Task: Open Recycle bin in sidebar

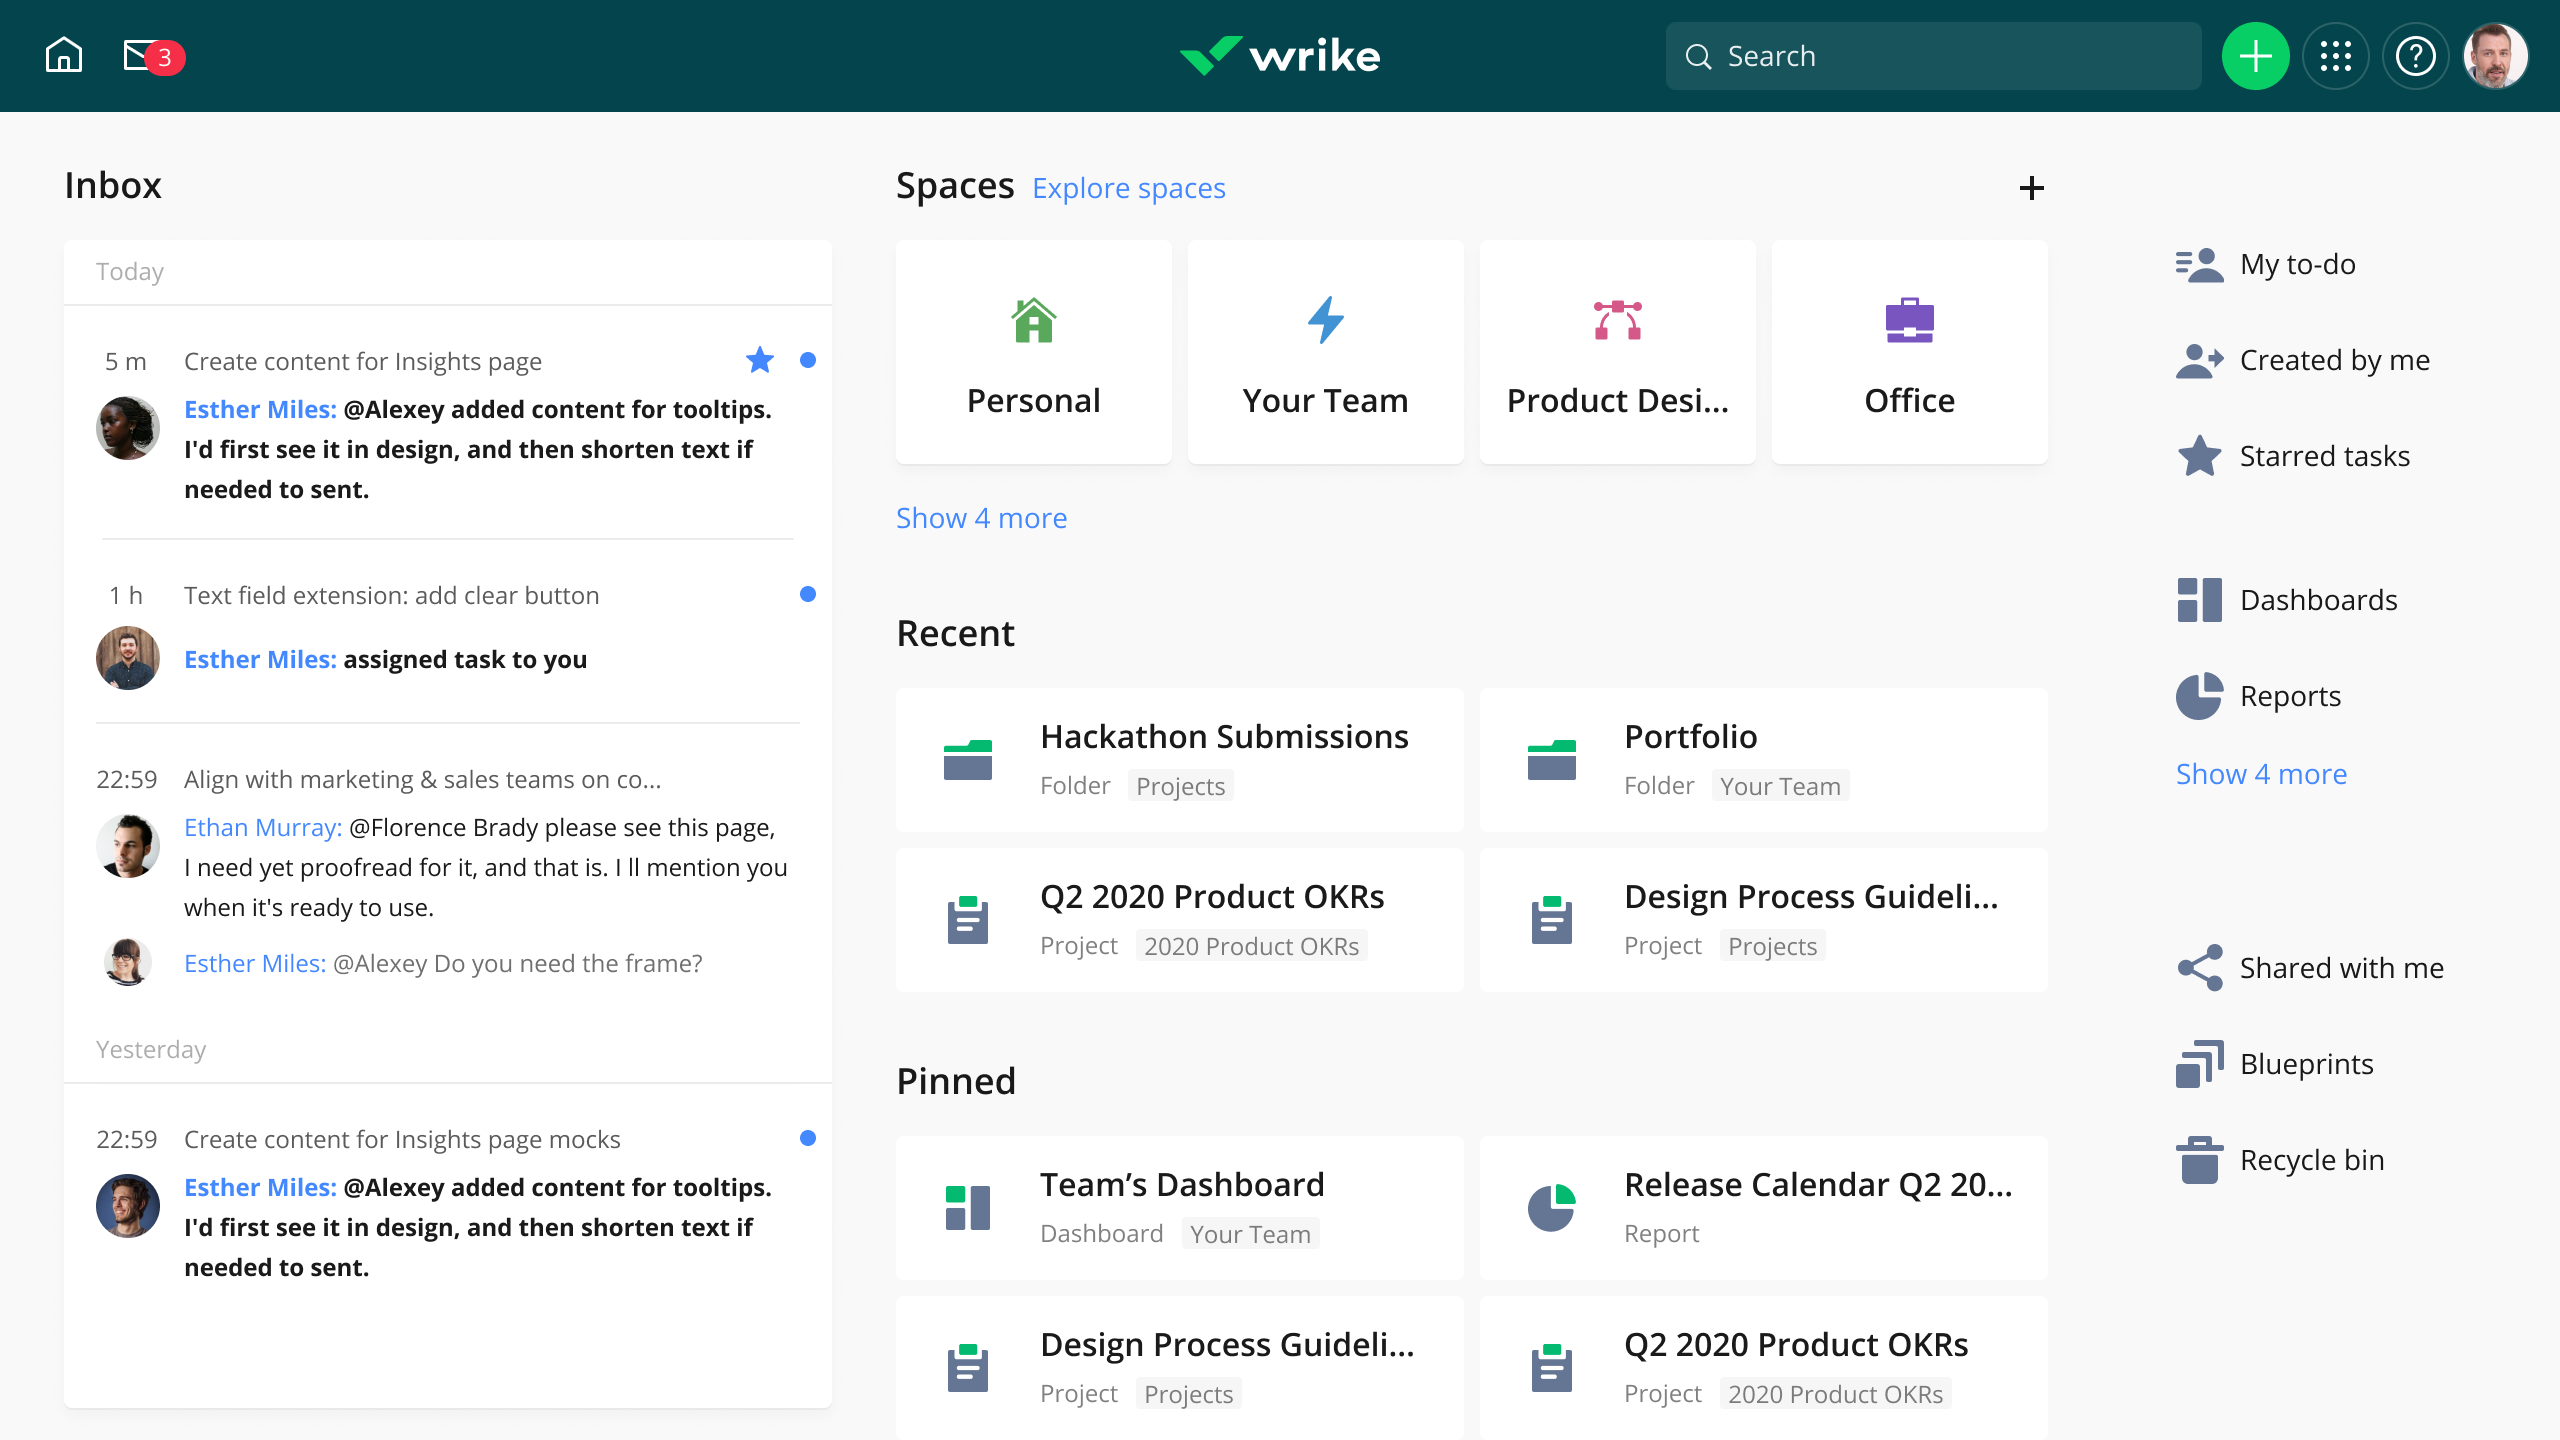Action: tap(2311, 1160)
